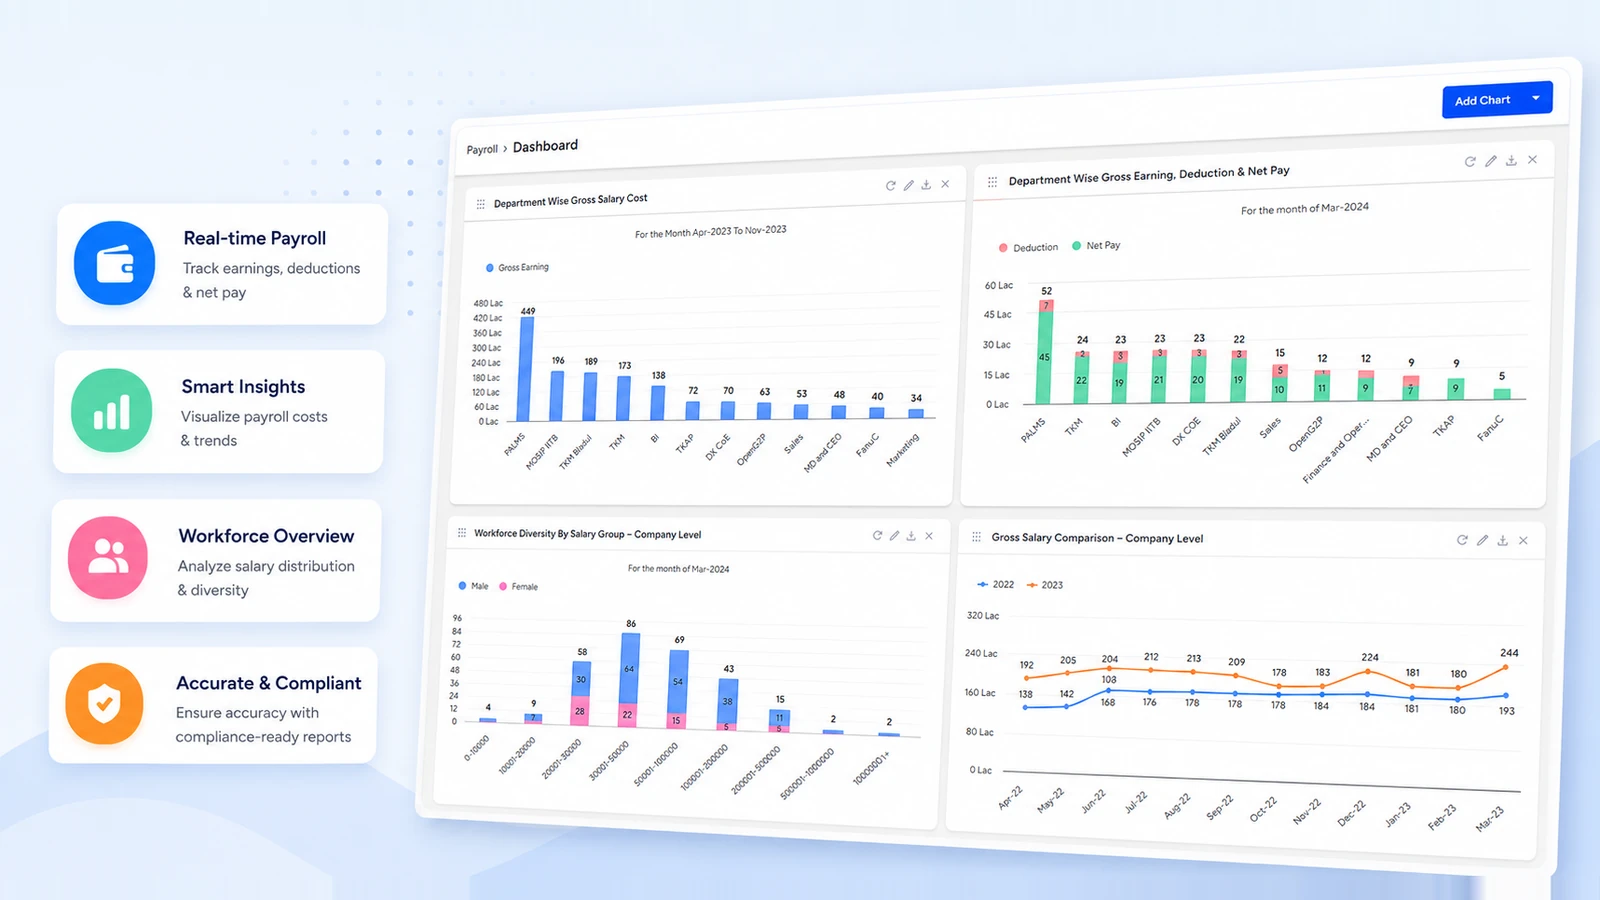Viewport: 1600px width, 900px height.
Task: Click drag handle of Gross Salary Comparison chart
Action: [976, 537]
